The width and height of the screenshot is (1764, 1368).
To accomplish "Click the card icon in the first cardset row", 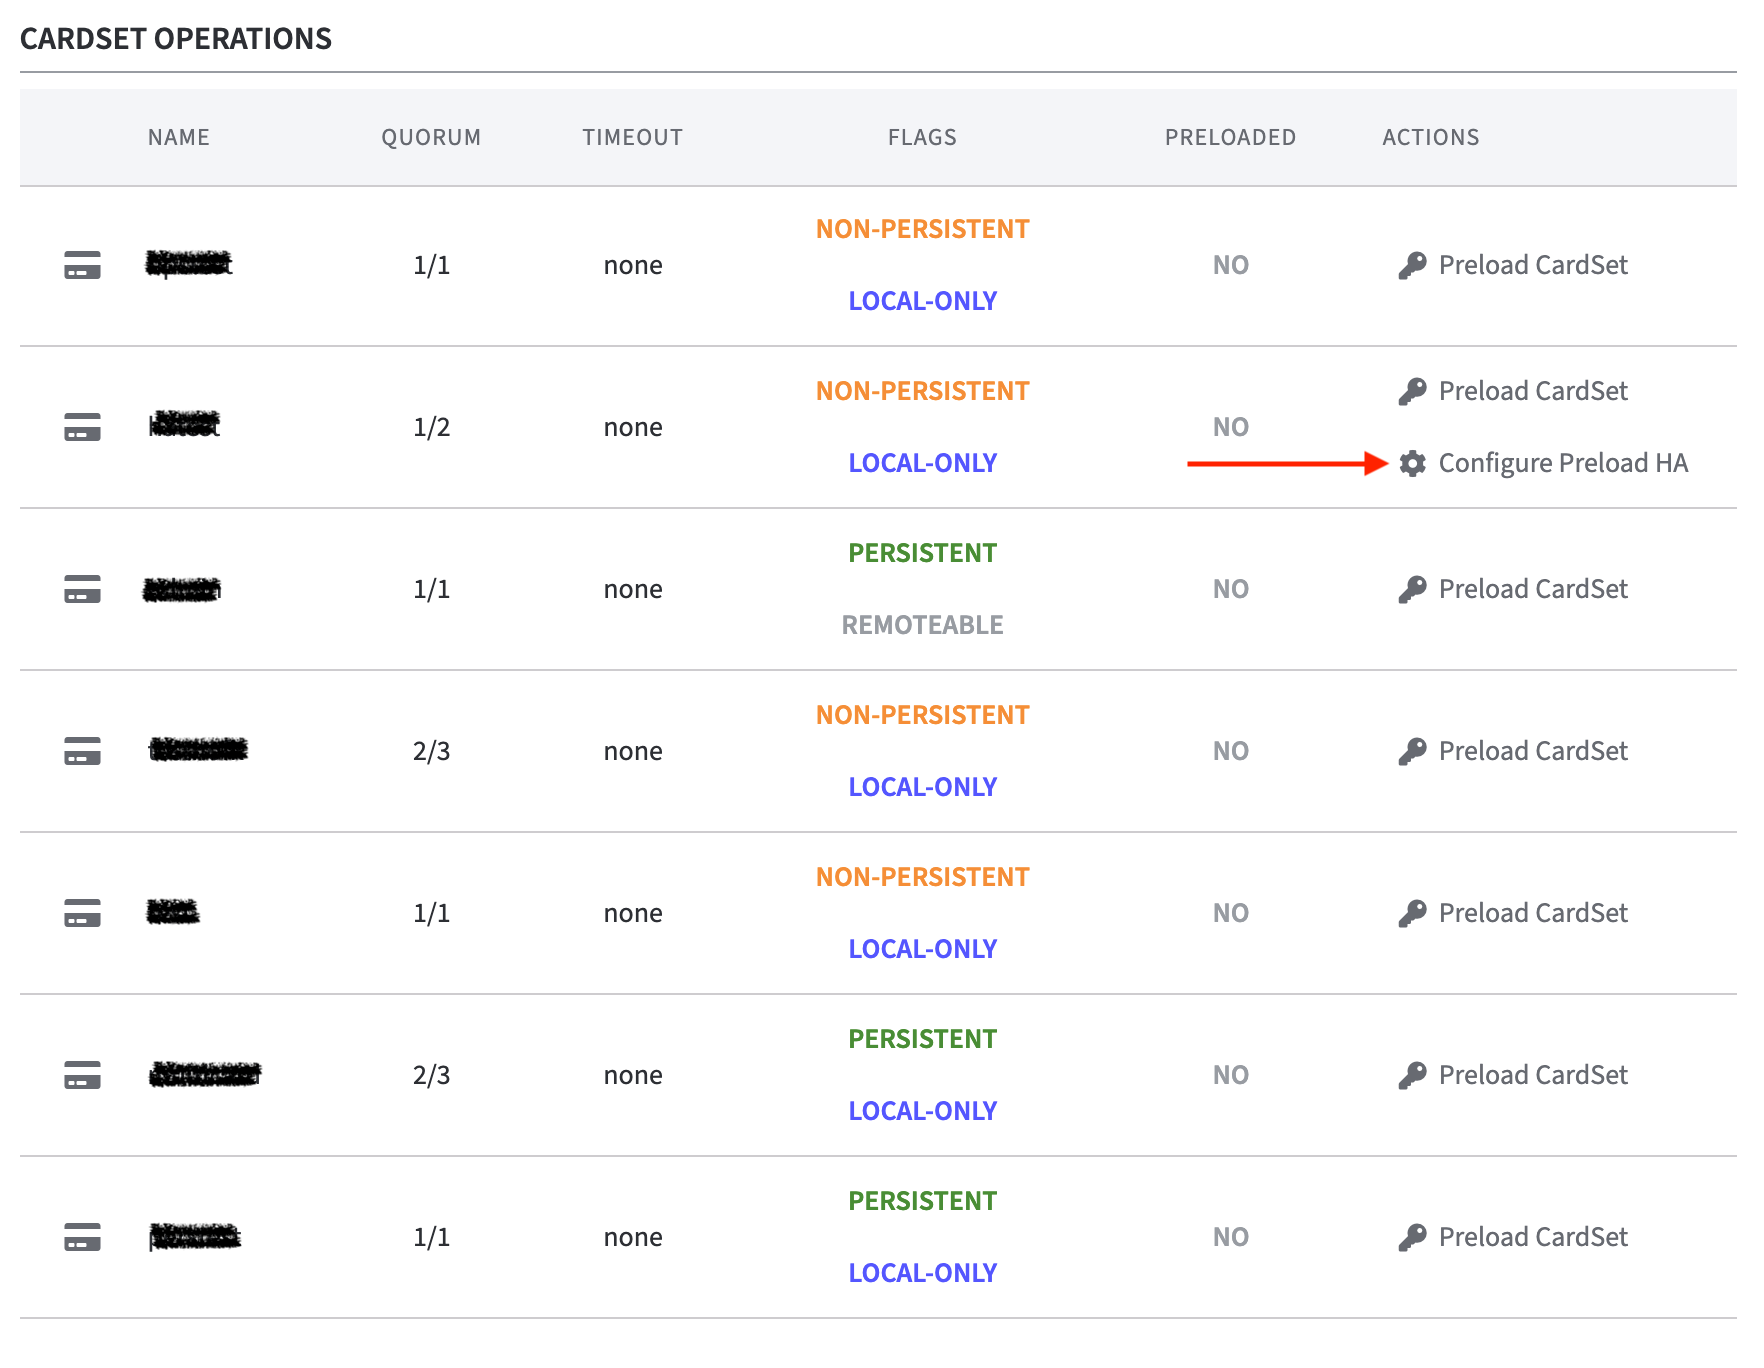I will (x=82, y=265).
